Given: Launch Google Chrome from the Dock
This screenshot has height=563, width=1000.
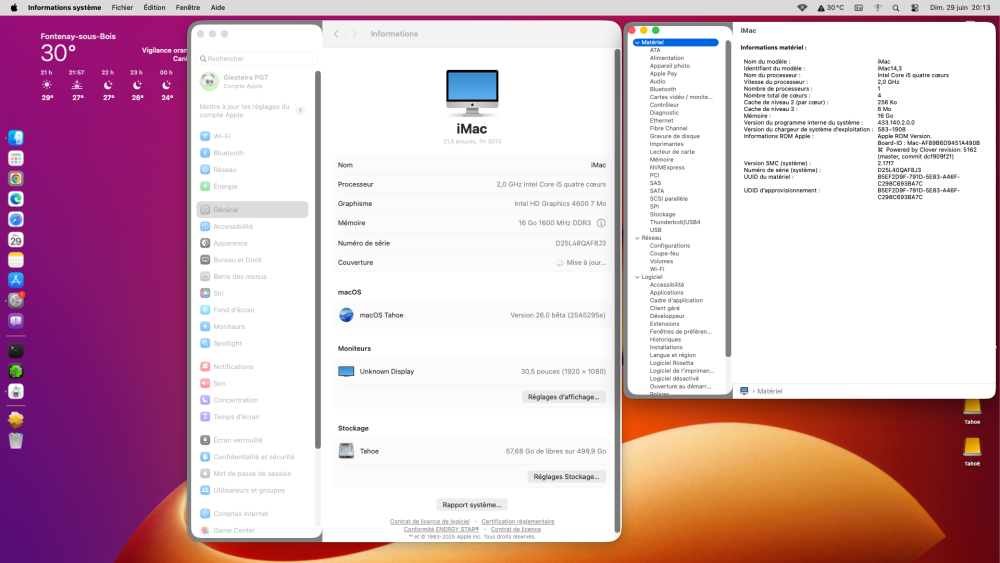Looking at the screenshot, I should (x=16, y=179).
